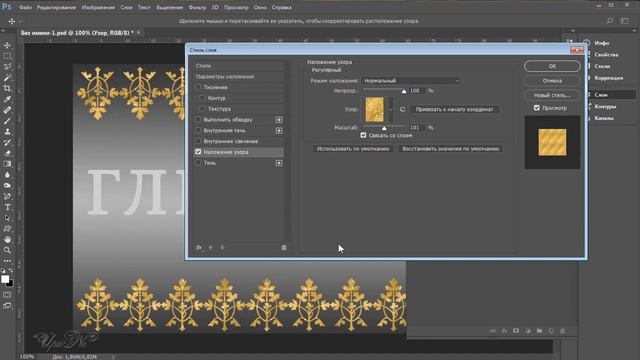Select the Move tool in the toolbar

pos(7,45)
